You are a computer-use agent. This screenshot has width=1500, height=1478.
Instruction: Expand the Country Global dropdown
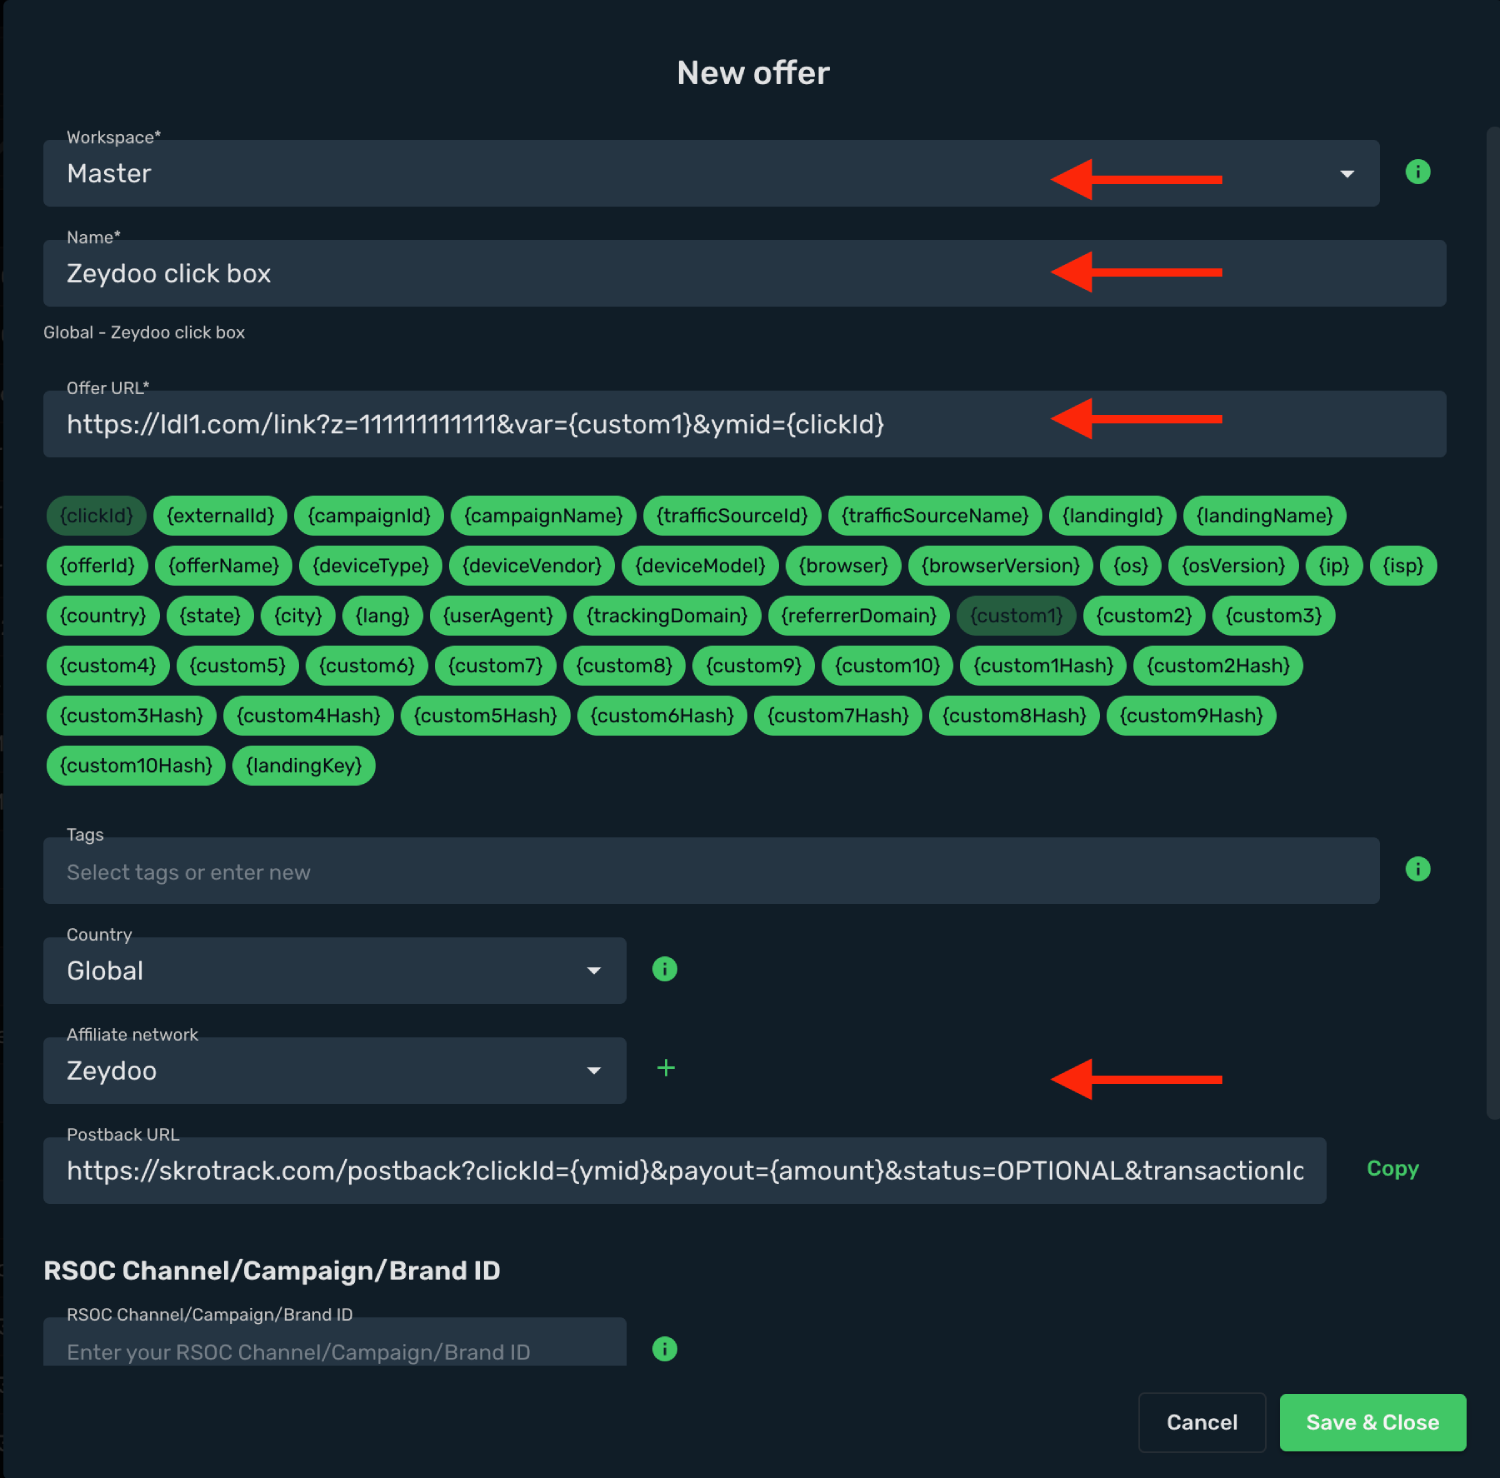click(335, 971)
